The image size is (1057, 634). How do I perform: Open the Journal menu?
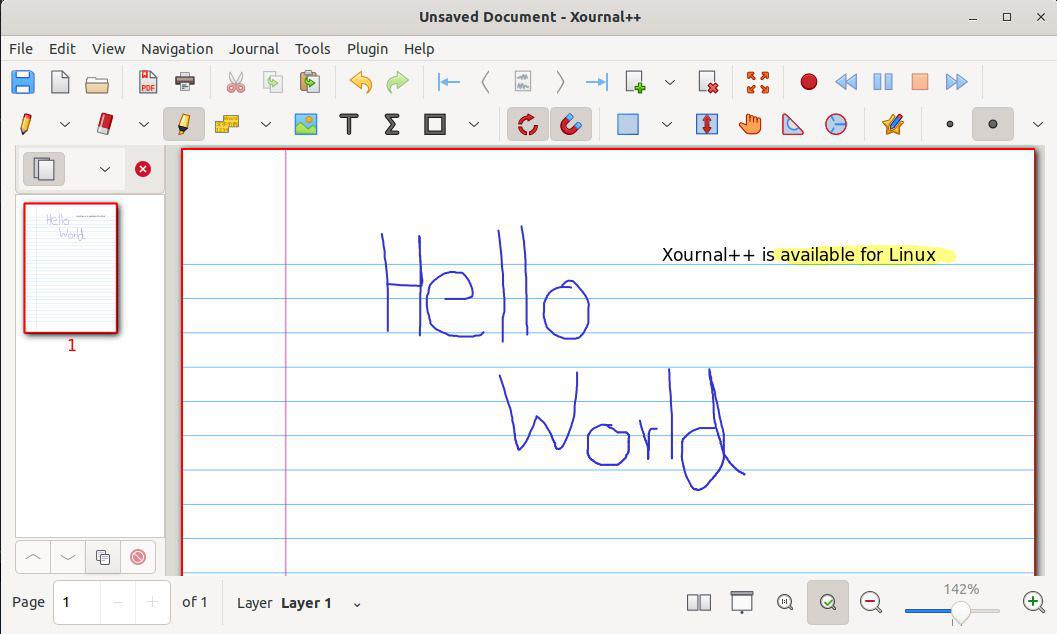(253, 49)
